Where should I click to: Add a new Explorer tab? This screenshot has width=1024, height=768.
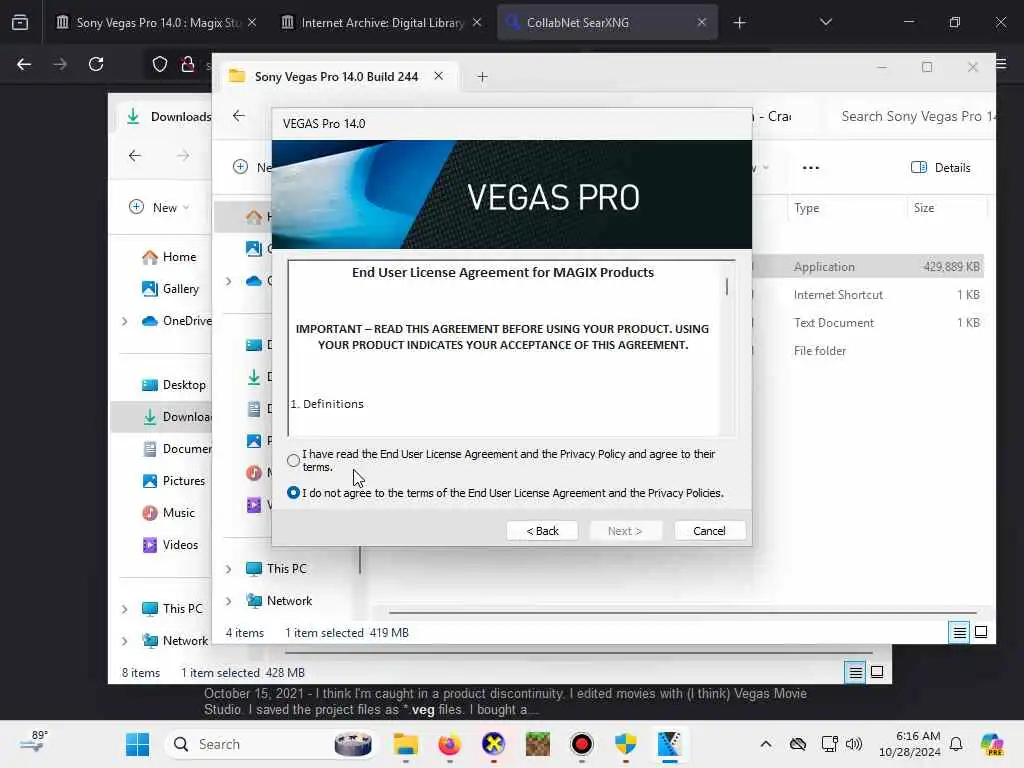coord(482,77)
